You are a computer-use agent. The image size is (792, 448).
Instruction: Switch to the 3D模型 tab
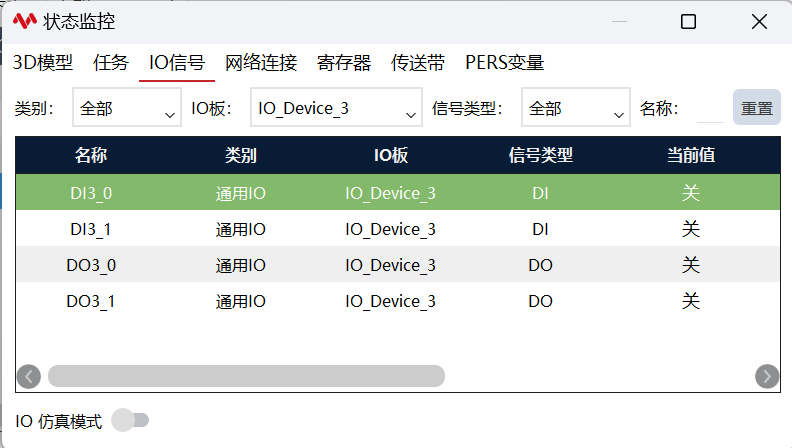coord(43,63)
